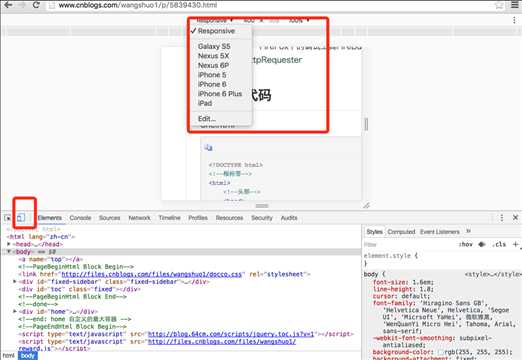Switch to the Elements tab
522x360 pixels.
pyautogui.click(x=50, y=218)
